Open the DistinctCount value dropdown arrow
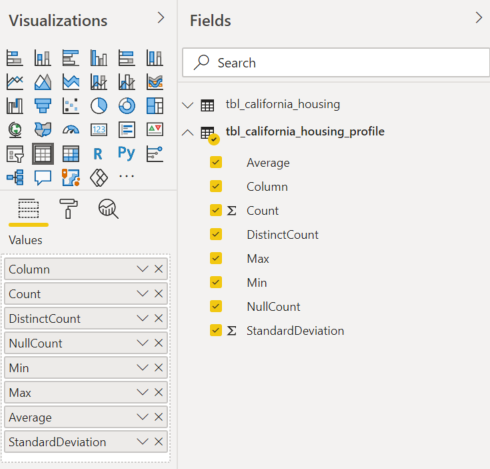 pyautogui.click(x=142, y=318)
